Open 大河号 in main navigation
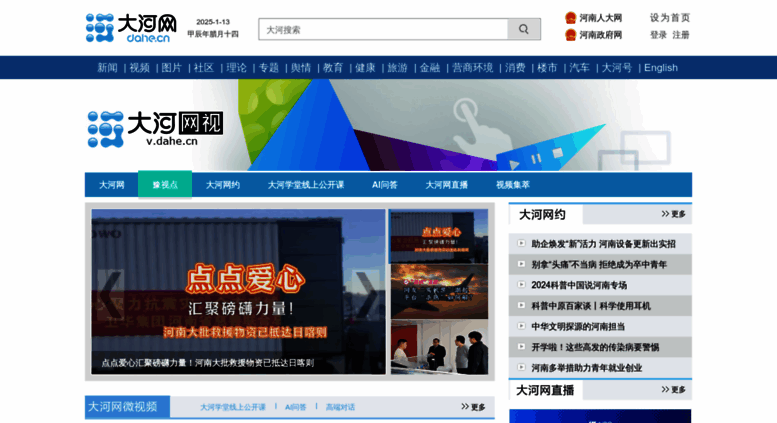This screenshot has width=777, height=423. (617, 67)
